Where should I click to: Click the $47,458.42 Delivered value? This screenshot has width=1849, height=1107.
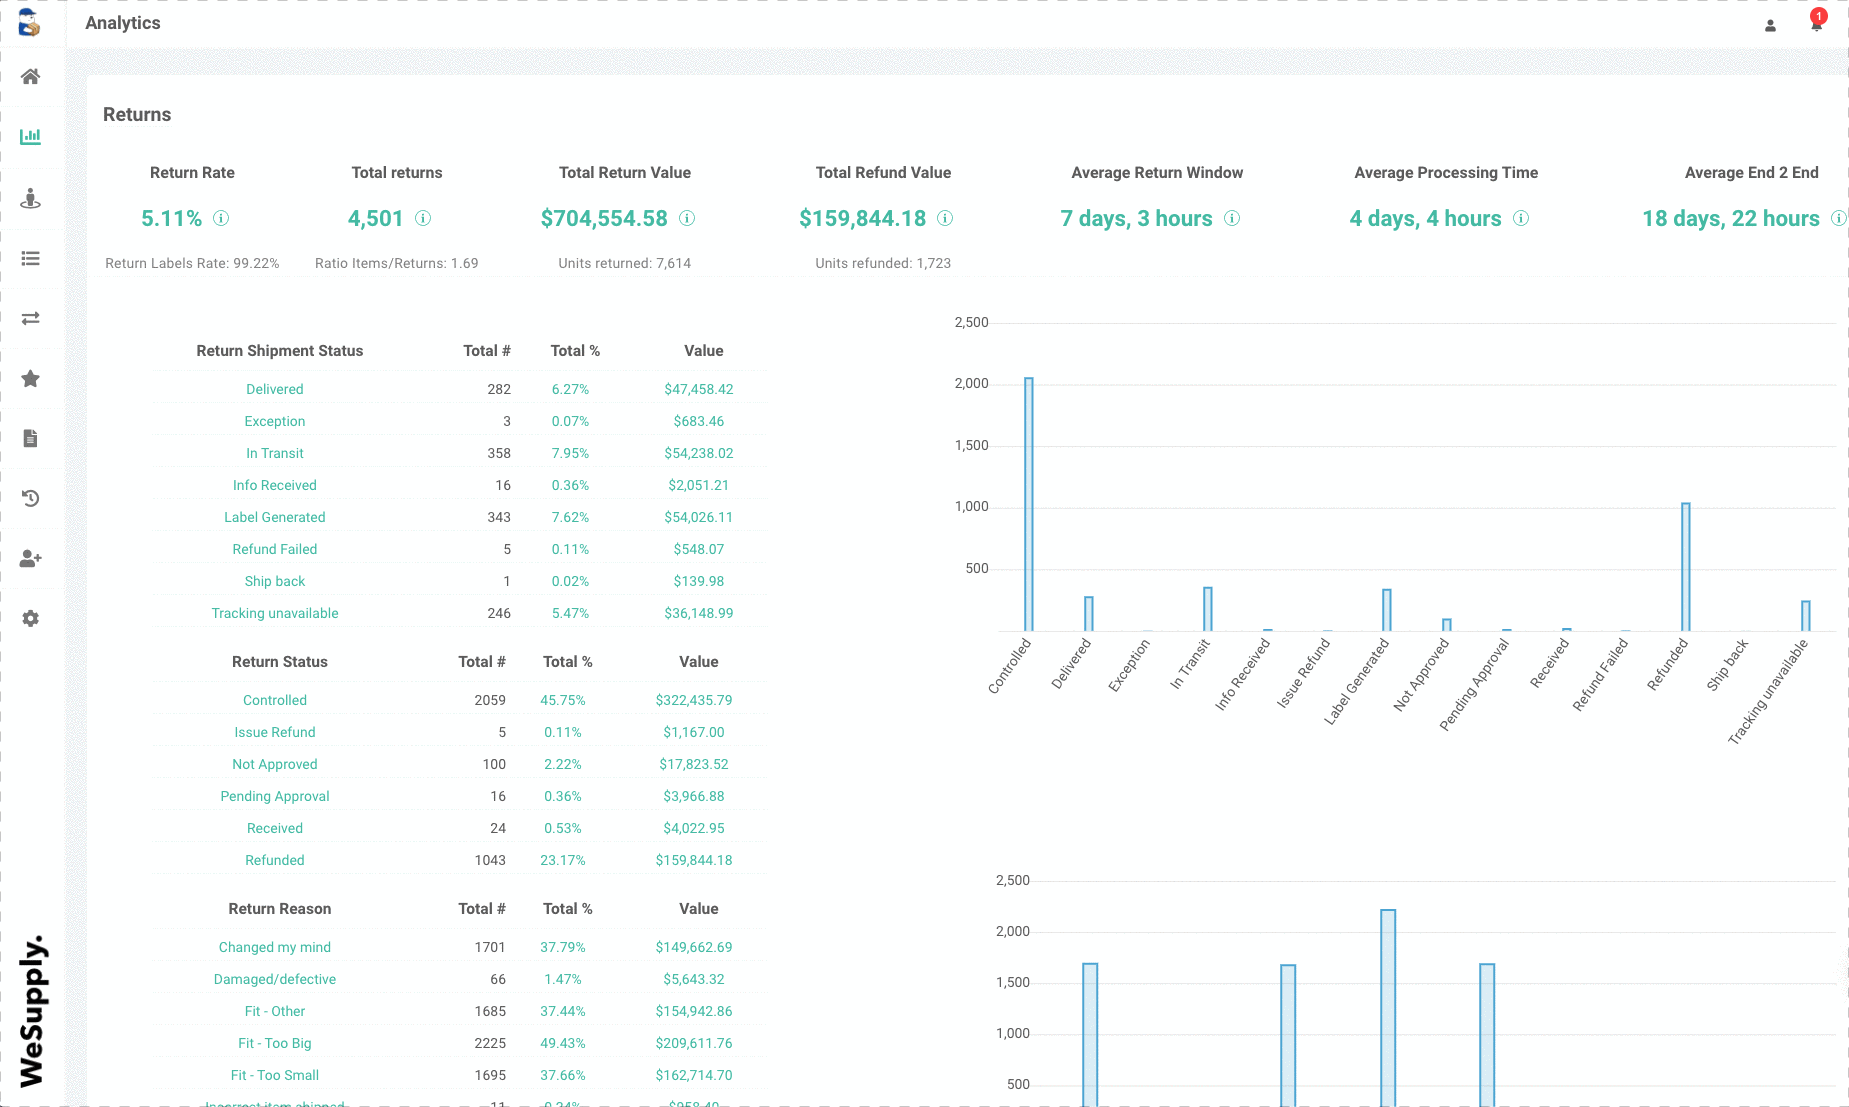coord(699,389)
